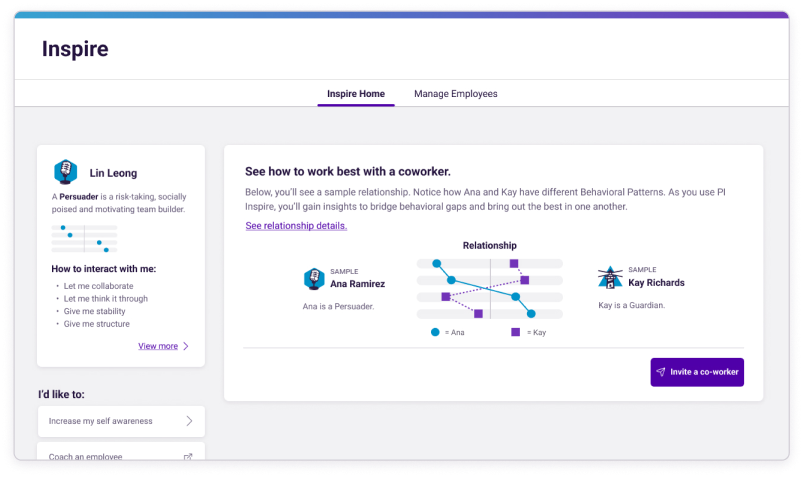Image resolution: width=803 pixels, height=477 pixels.
Task: Select the Coach an employee option
Action: tap(121, 452)
